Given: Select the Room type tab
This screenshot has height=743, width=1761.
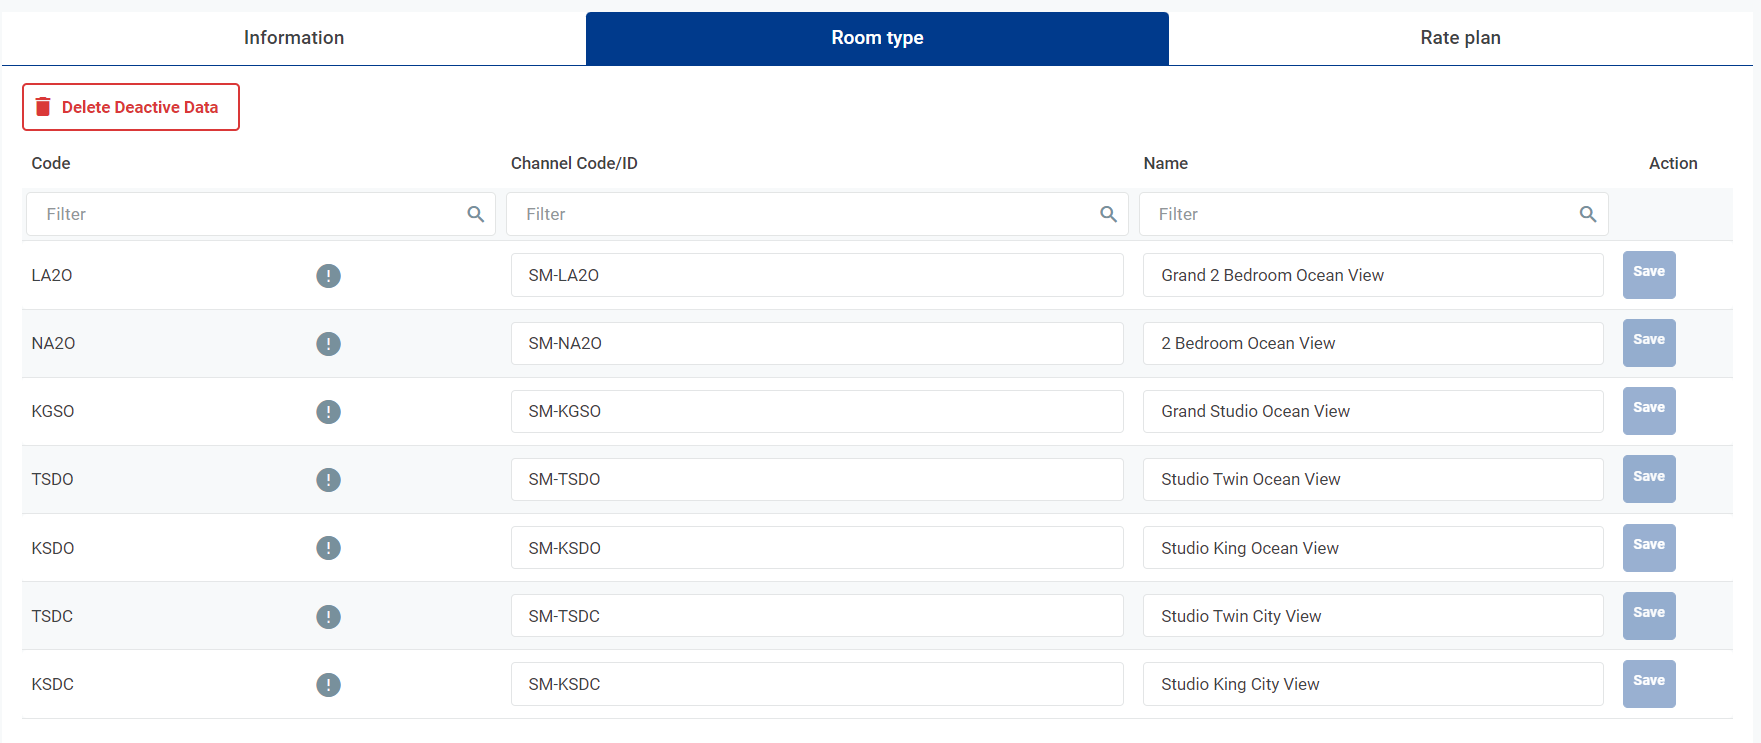Looking at the screenshot, I should (877, 38).
